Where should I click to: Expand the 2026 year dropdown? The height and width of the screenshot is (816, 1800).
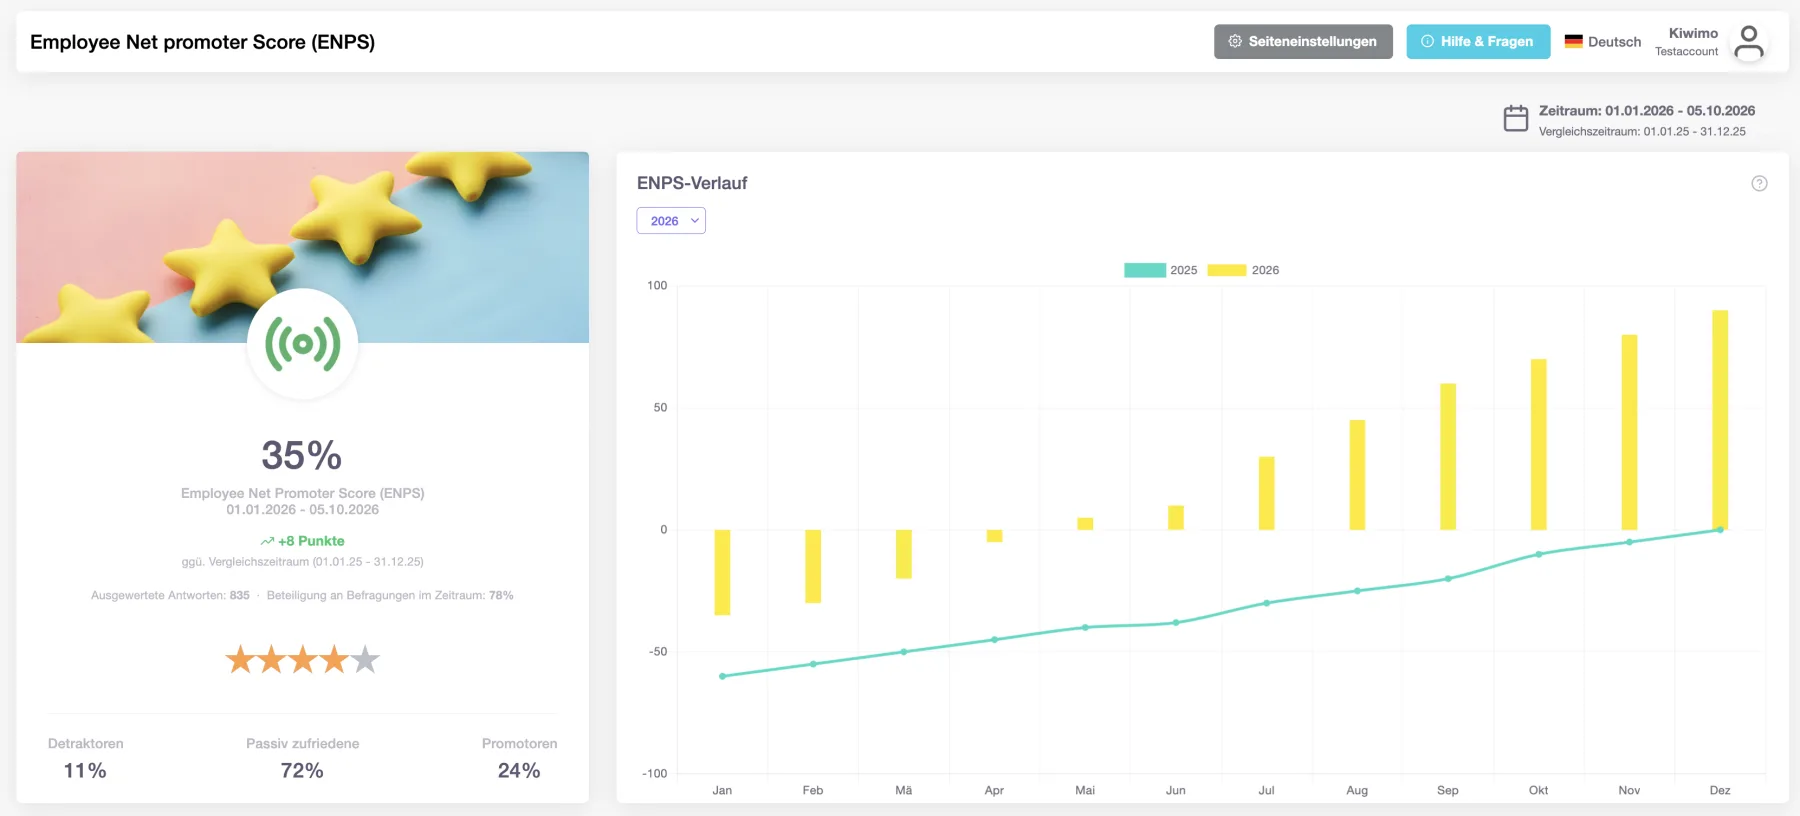coord(671,221)
